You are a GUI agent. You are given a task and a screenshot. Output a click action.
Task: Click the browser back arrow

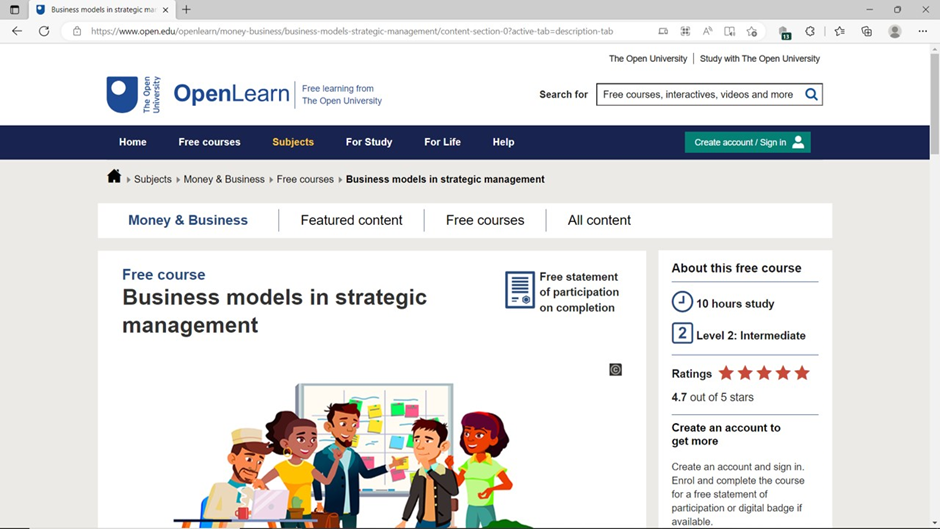[x=17, y=31]
